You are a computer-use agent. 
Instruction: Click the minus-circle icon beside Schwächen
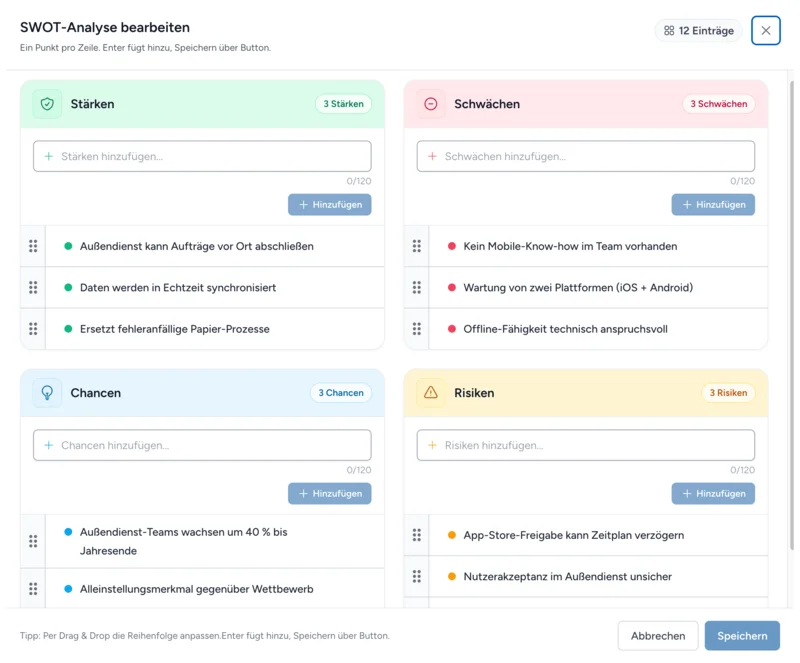(x=431, y=104)
